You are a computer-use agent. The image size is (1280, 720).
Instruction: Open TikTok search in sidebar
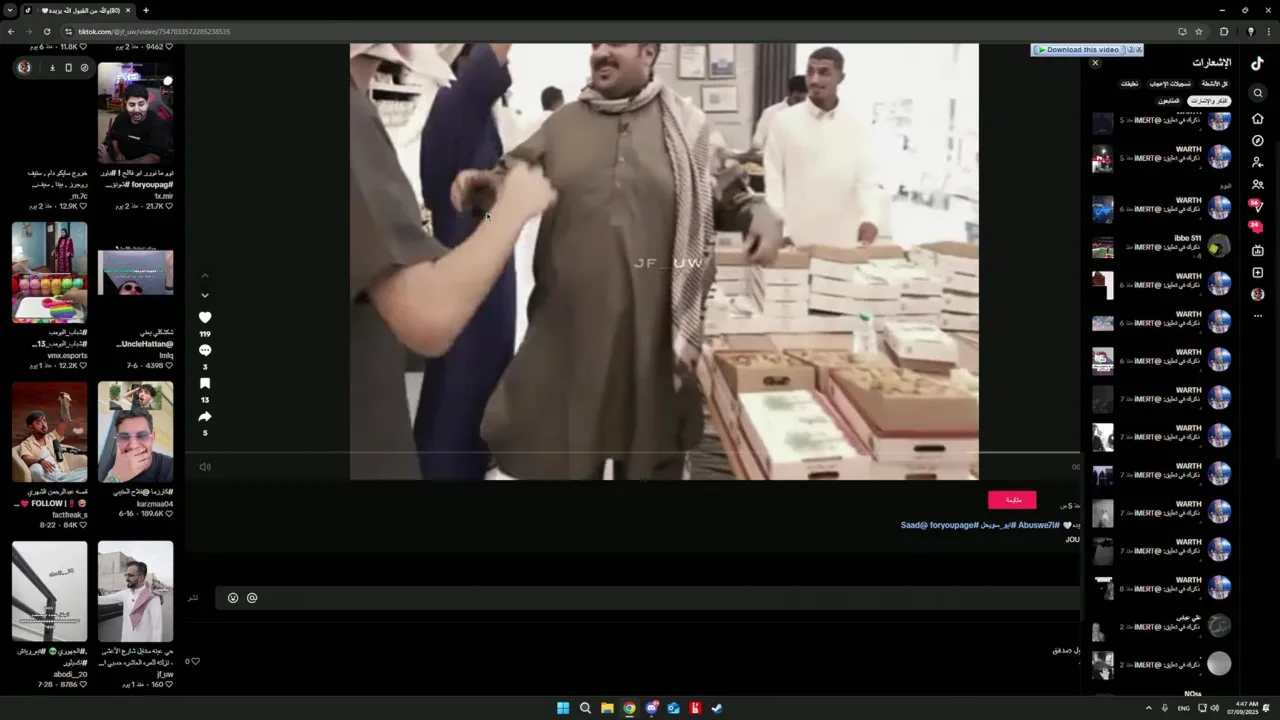1258,93
